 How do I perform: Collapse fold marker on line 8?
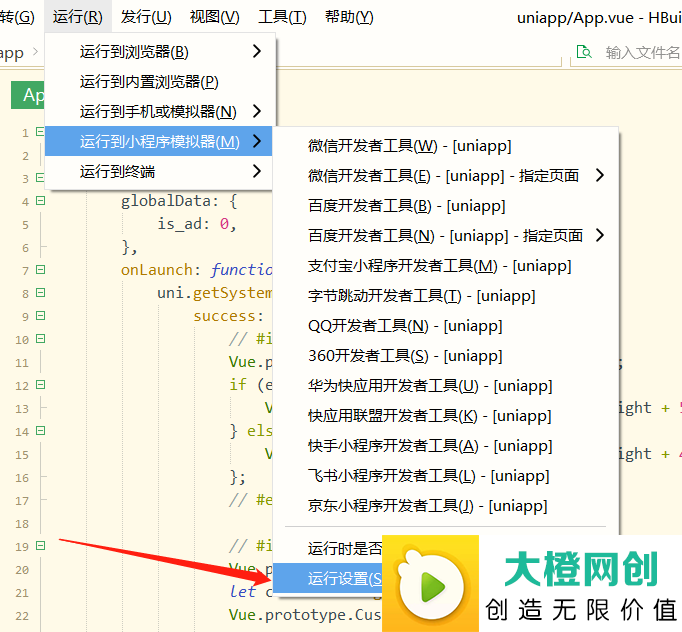click(x=40, y=293)
